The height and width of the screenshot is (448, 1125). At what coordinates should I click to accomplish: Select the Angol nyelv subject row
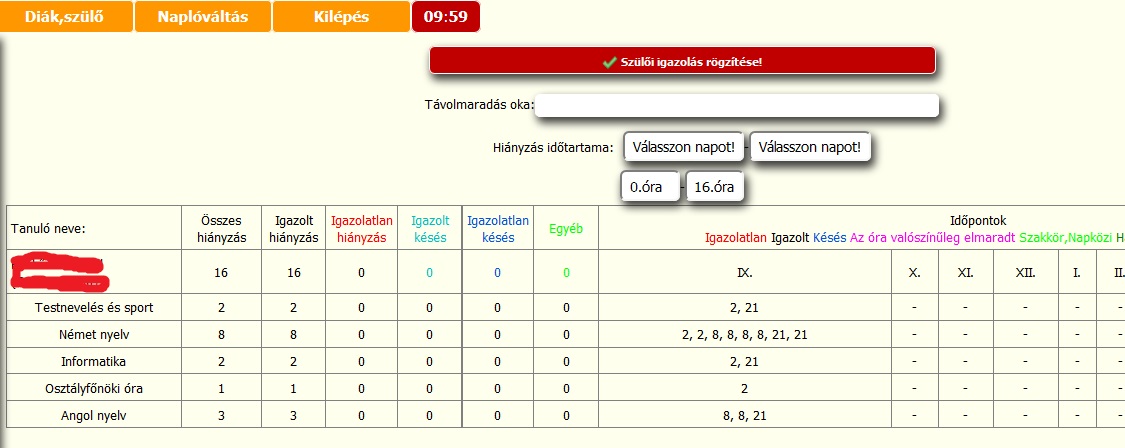point(94,415)
